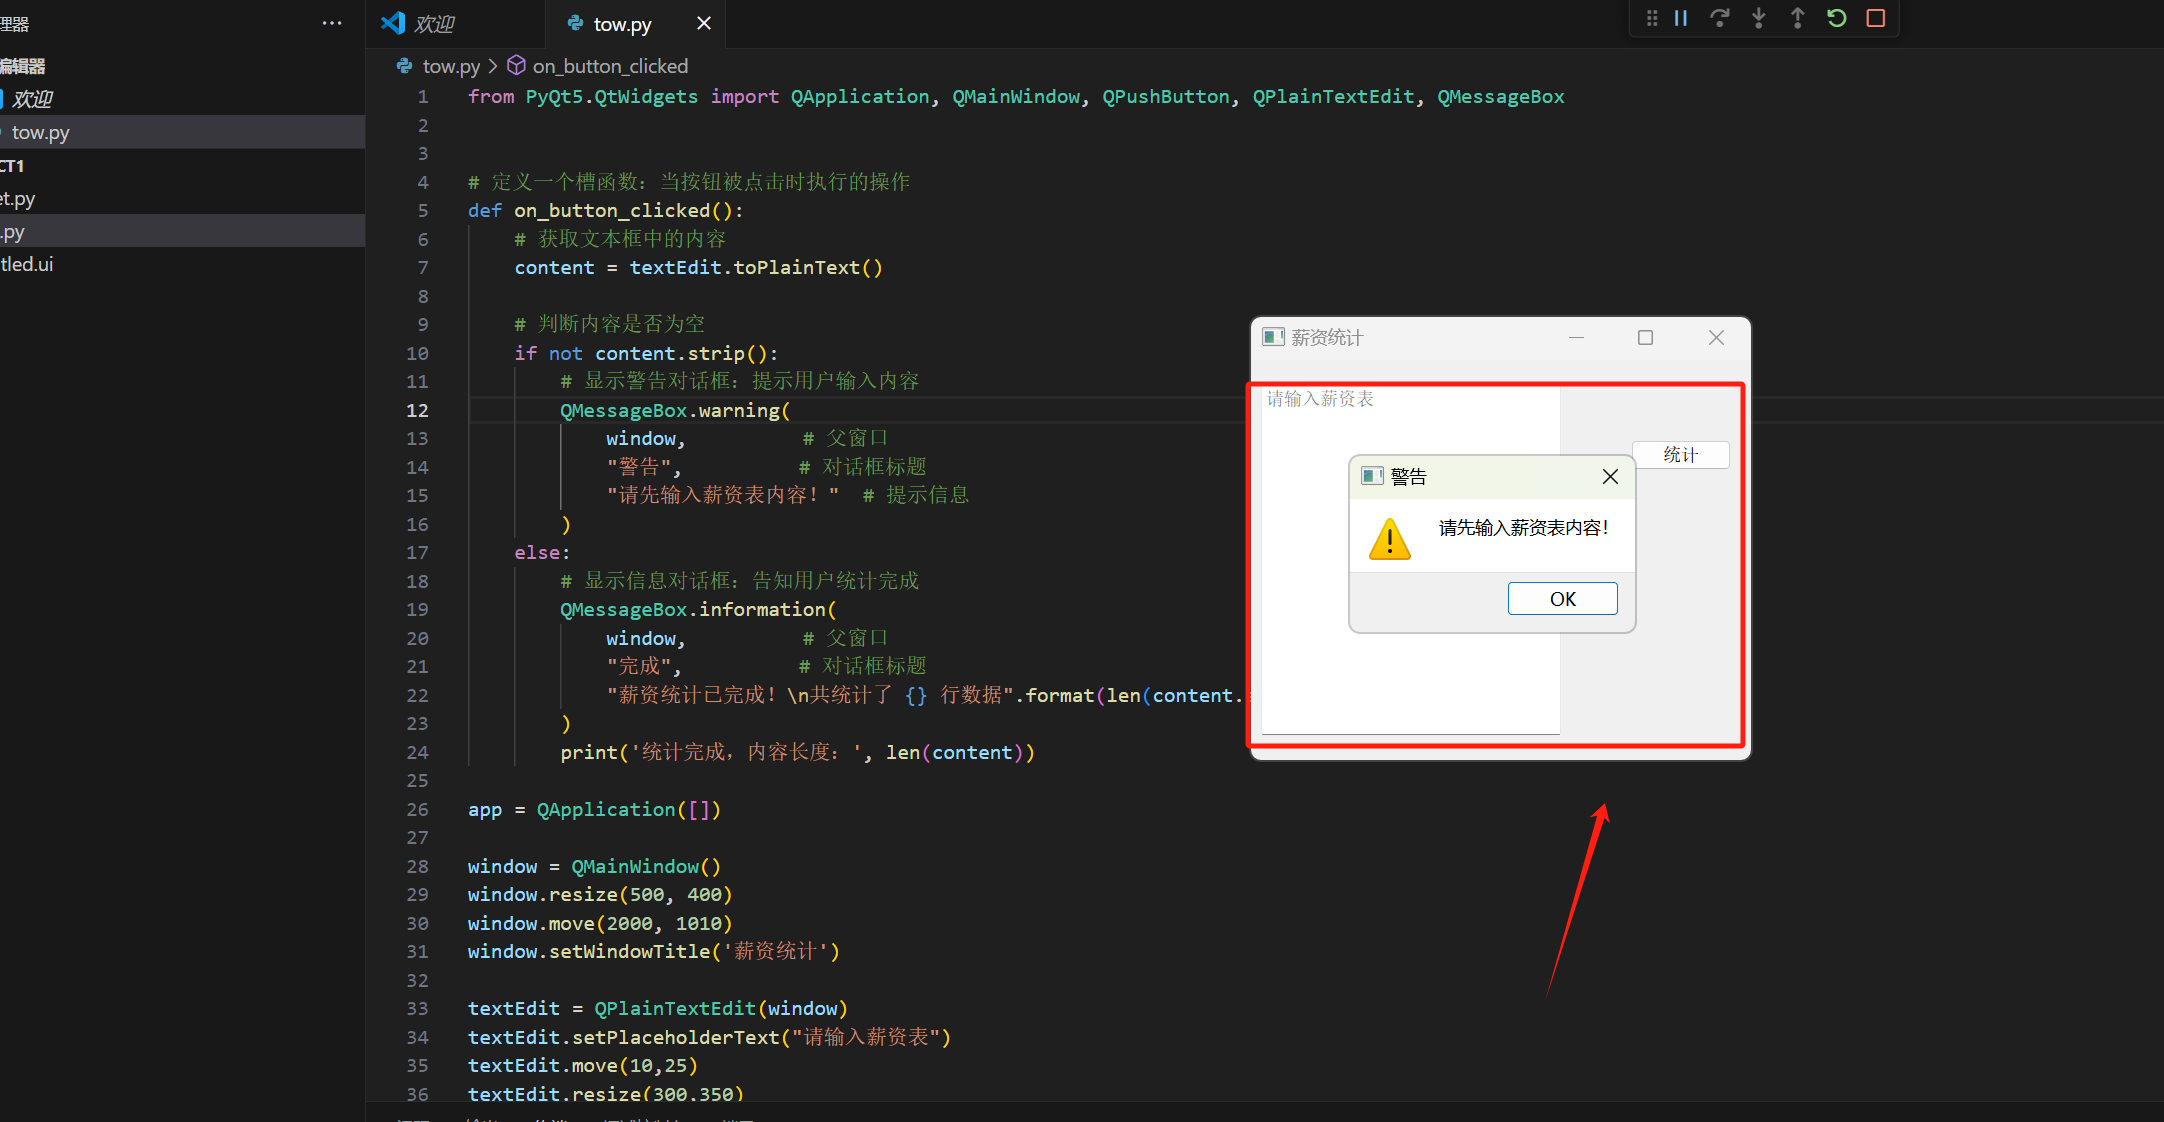
Task: Click the app = QApplication([]) line
Action: 594,809
